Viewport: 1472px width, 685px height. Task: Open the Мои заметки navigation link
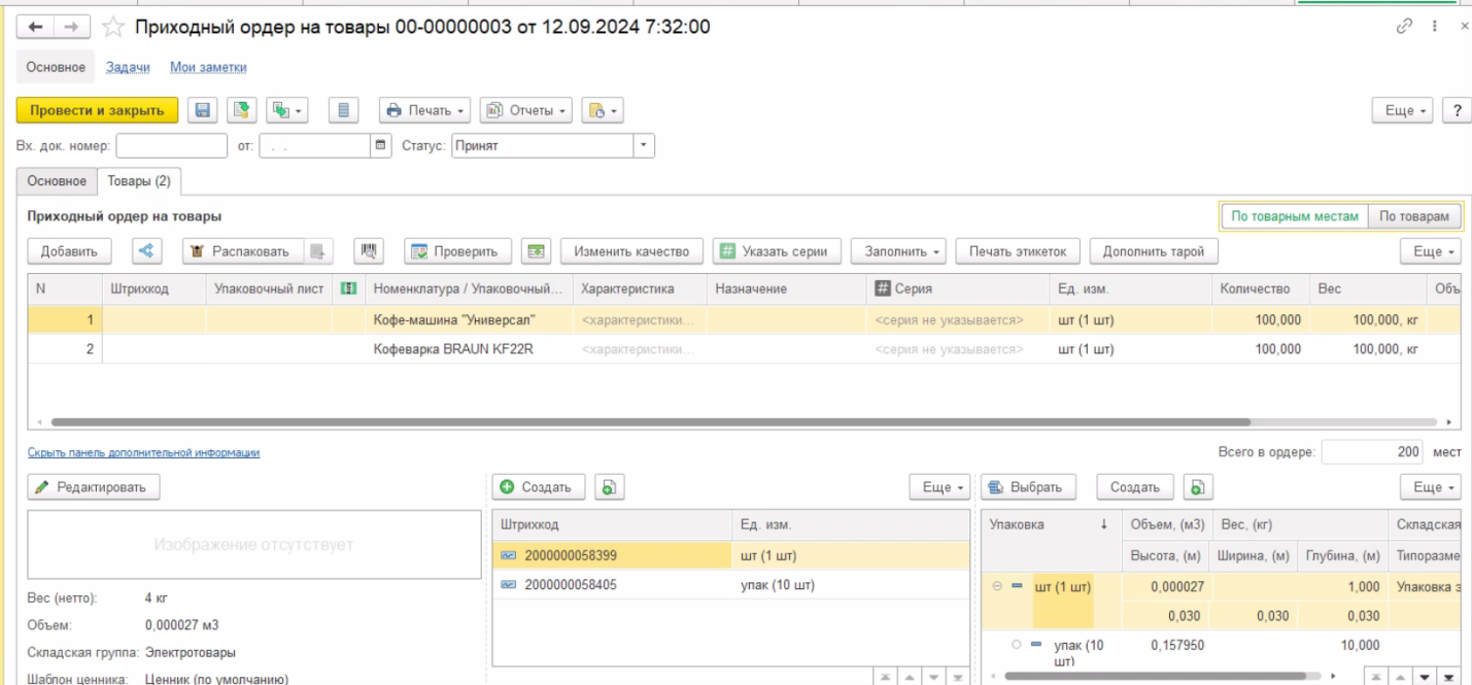(208, 67)
